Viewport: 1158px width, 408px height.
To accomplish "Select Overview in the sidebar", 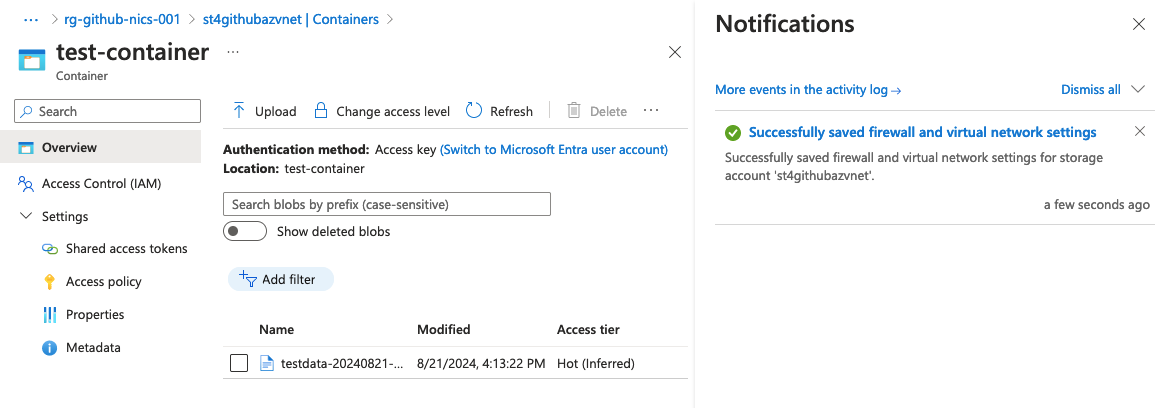I will (x=100, y=147).
